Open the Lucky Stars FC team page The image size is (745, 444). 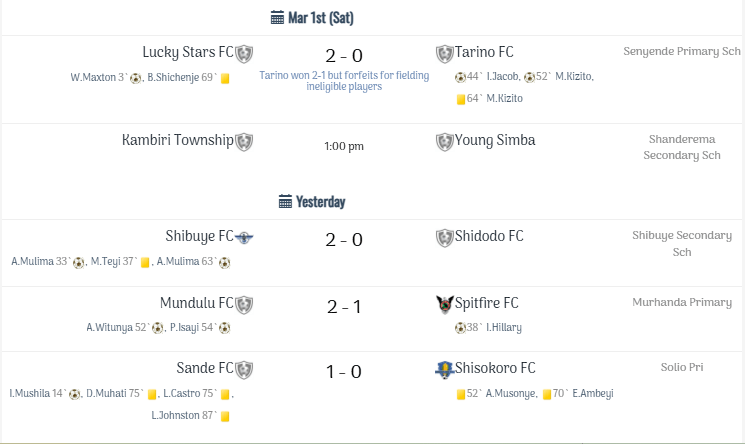click(188, 52)
